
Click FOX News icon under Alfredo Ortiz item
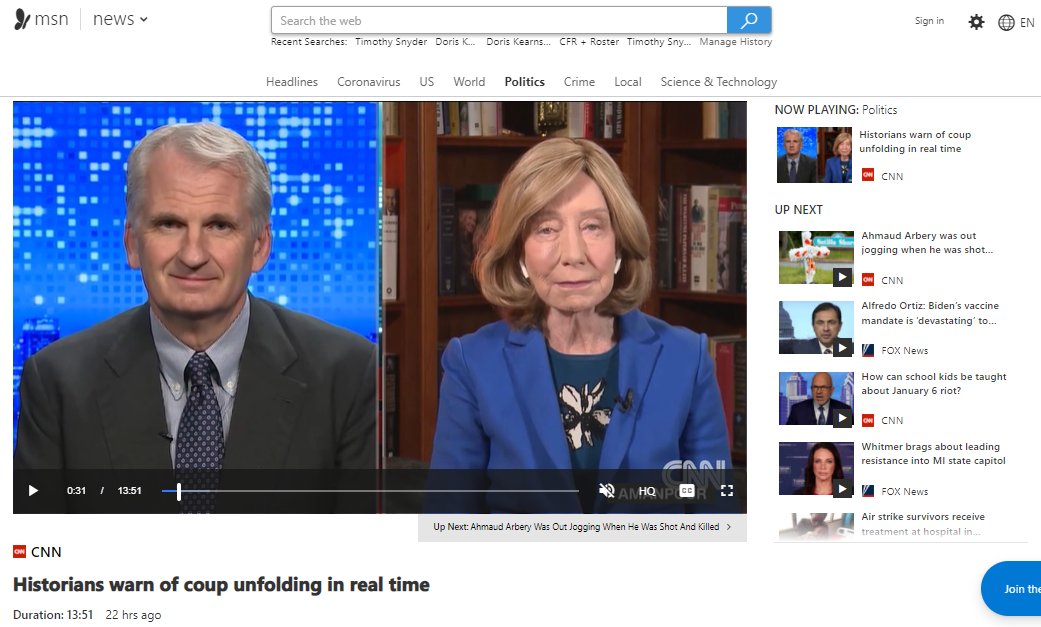[868, 350]
